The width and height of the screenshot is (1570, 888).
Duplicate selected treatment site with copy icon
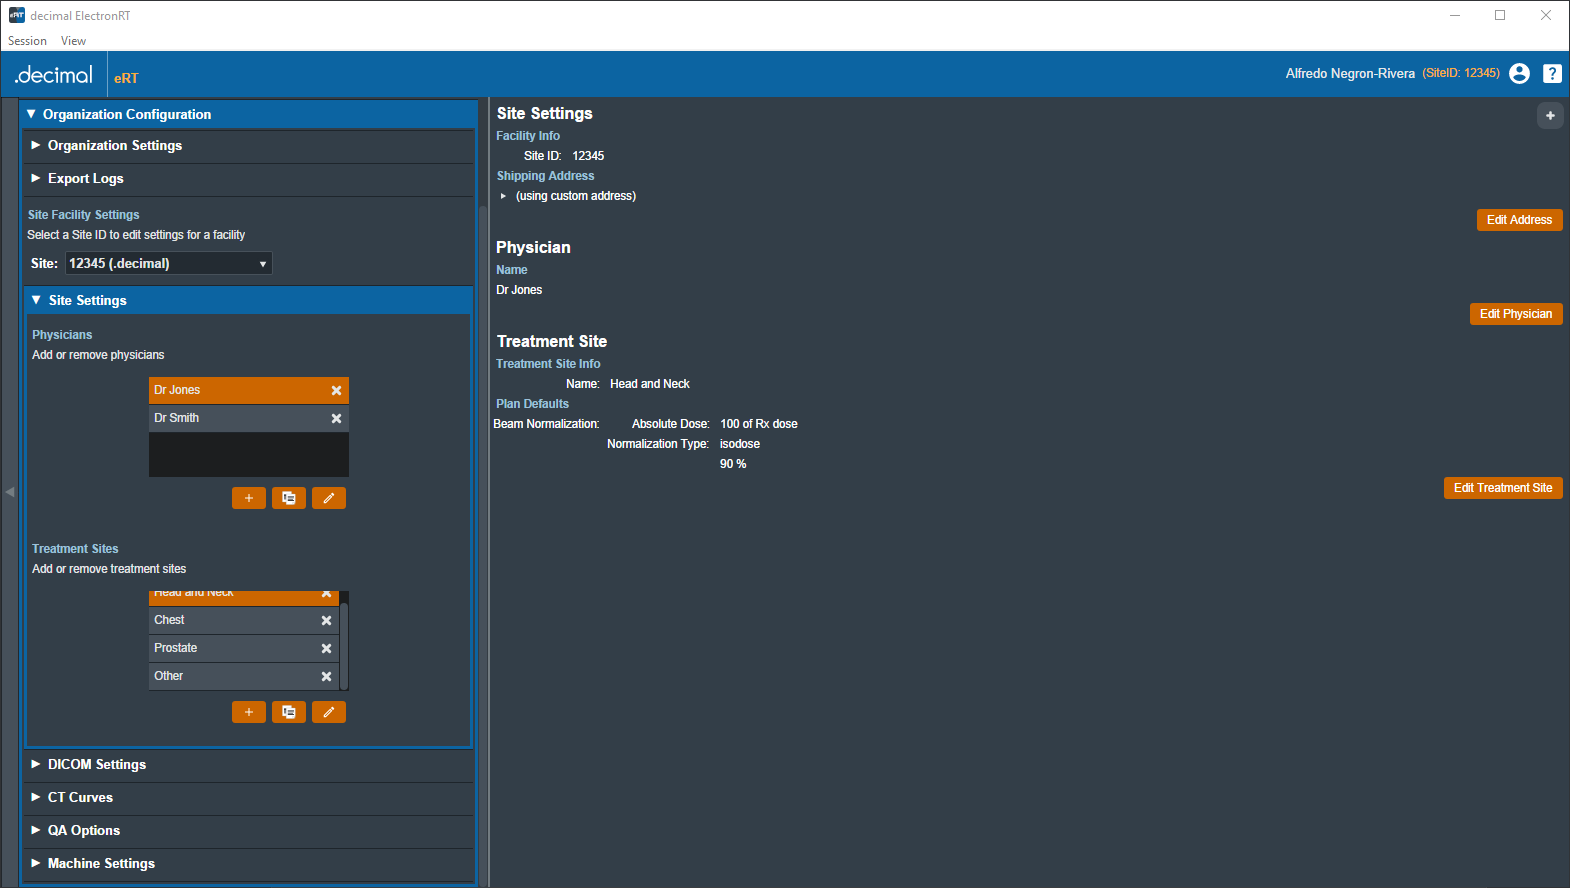coord(289,712)
